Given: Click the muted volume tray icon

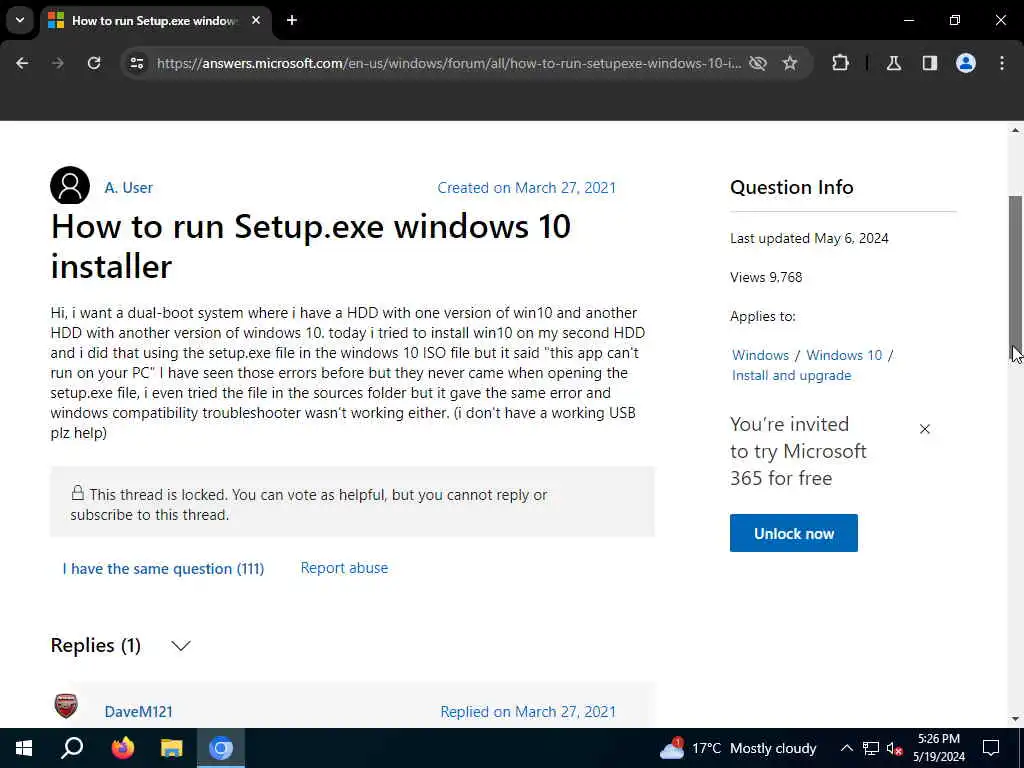Looking at the screenshot, I should click(895, 749).
